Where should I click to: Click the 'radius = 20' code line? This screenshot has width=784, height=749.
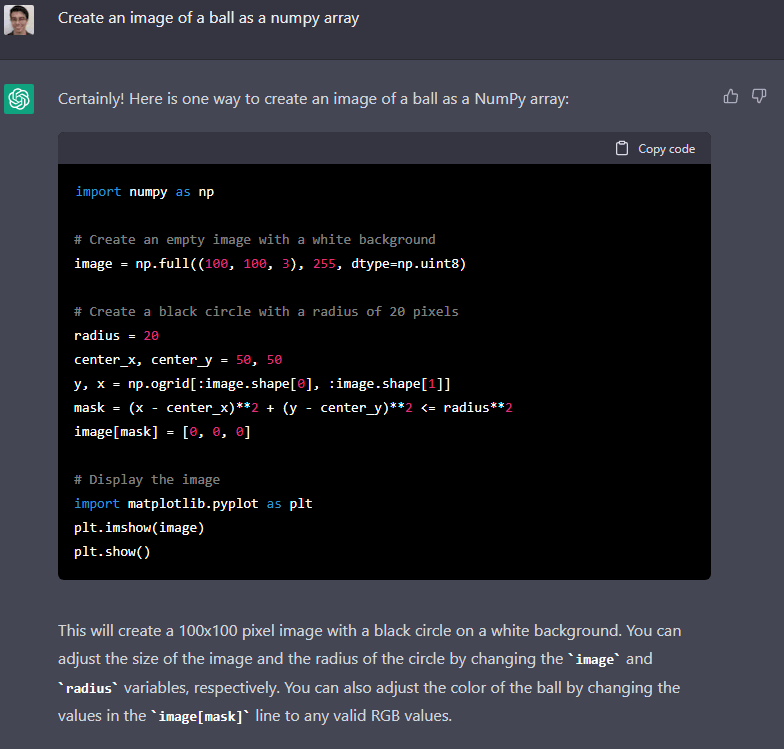coord(116,335)
